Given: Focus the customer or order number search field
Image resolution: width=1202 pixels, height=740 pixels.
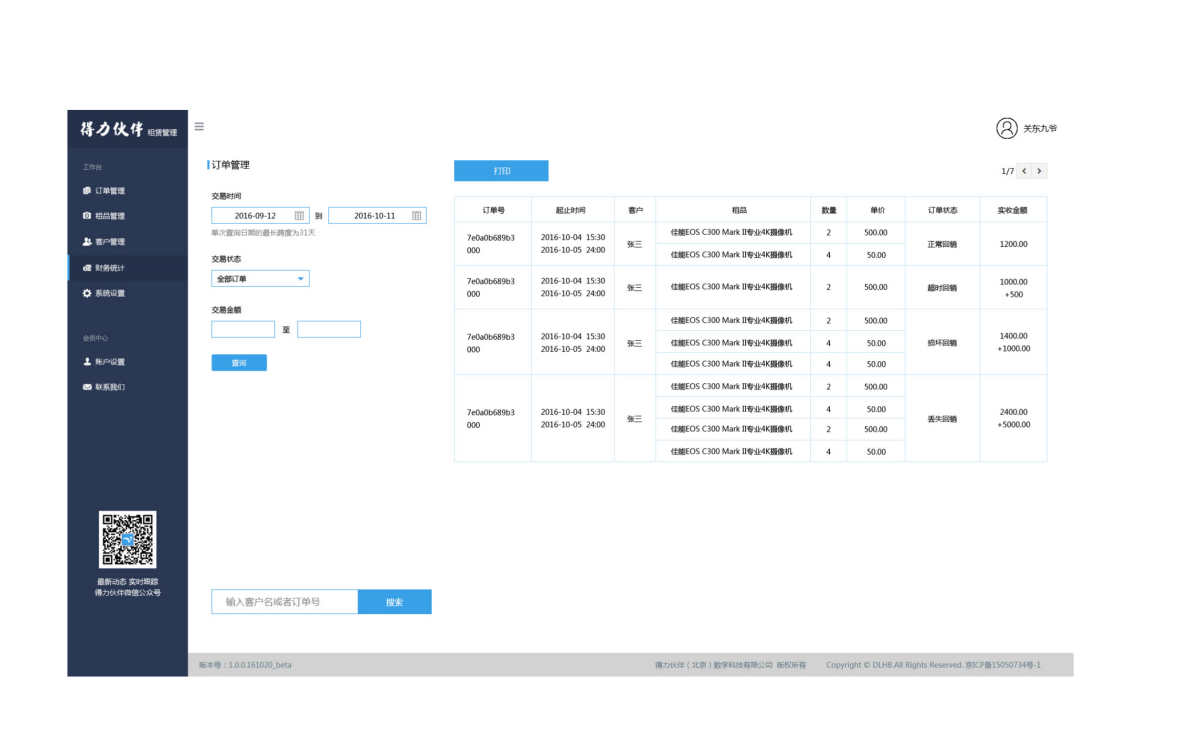Looking at the screenshot, I should pos(284,602).
